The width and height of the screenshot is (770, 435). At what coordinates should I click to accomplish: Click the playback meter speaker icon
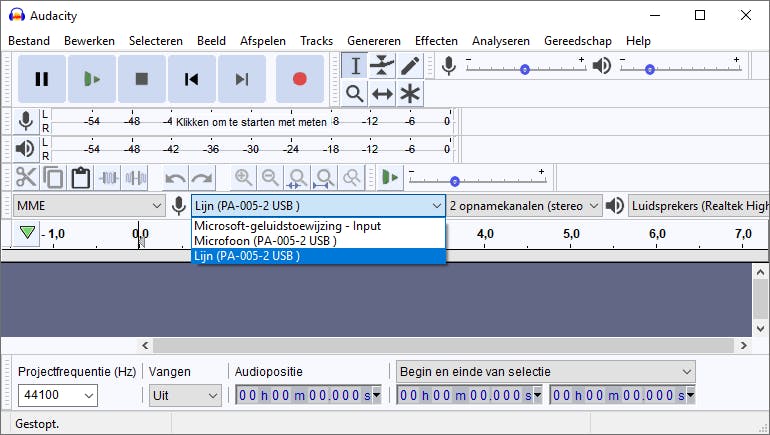pyautogui.click(x=26, y=149)
